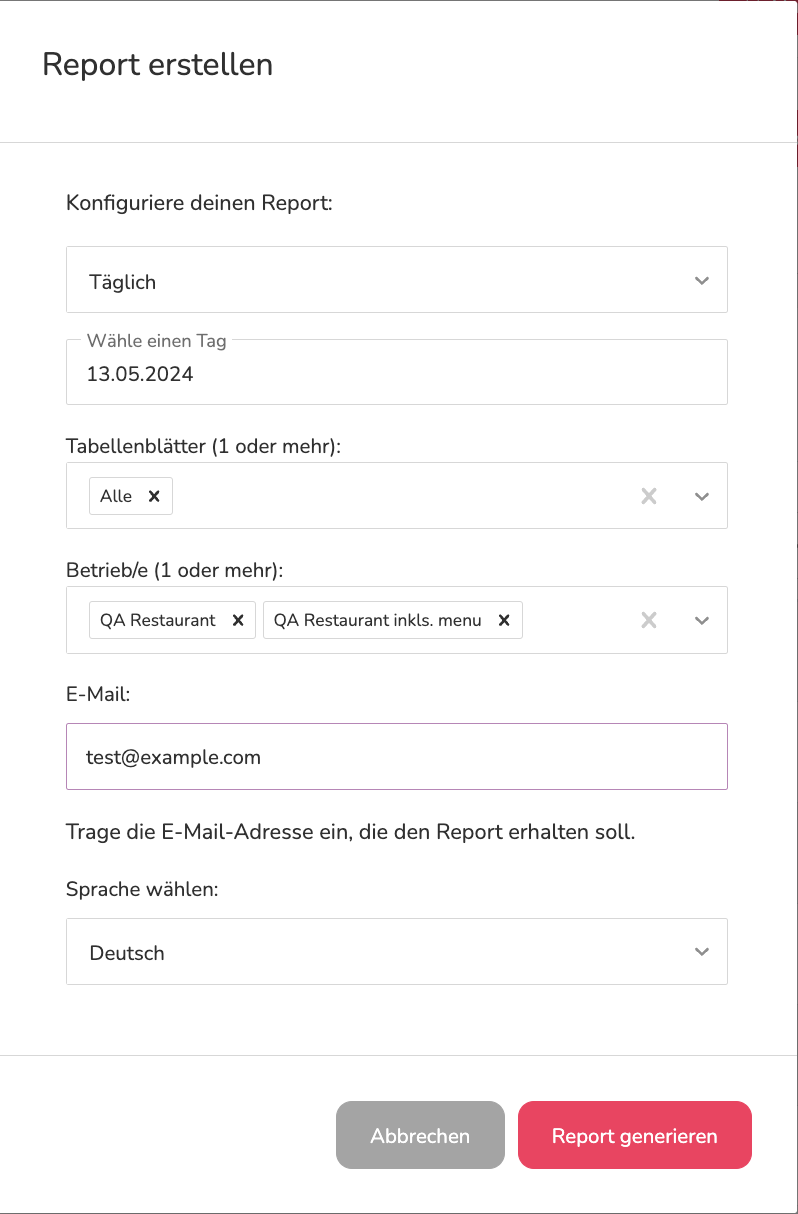
Task: Remove QA Restaurant tag
Action: [238, 620]
